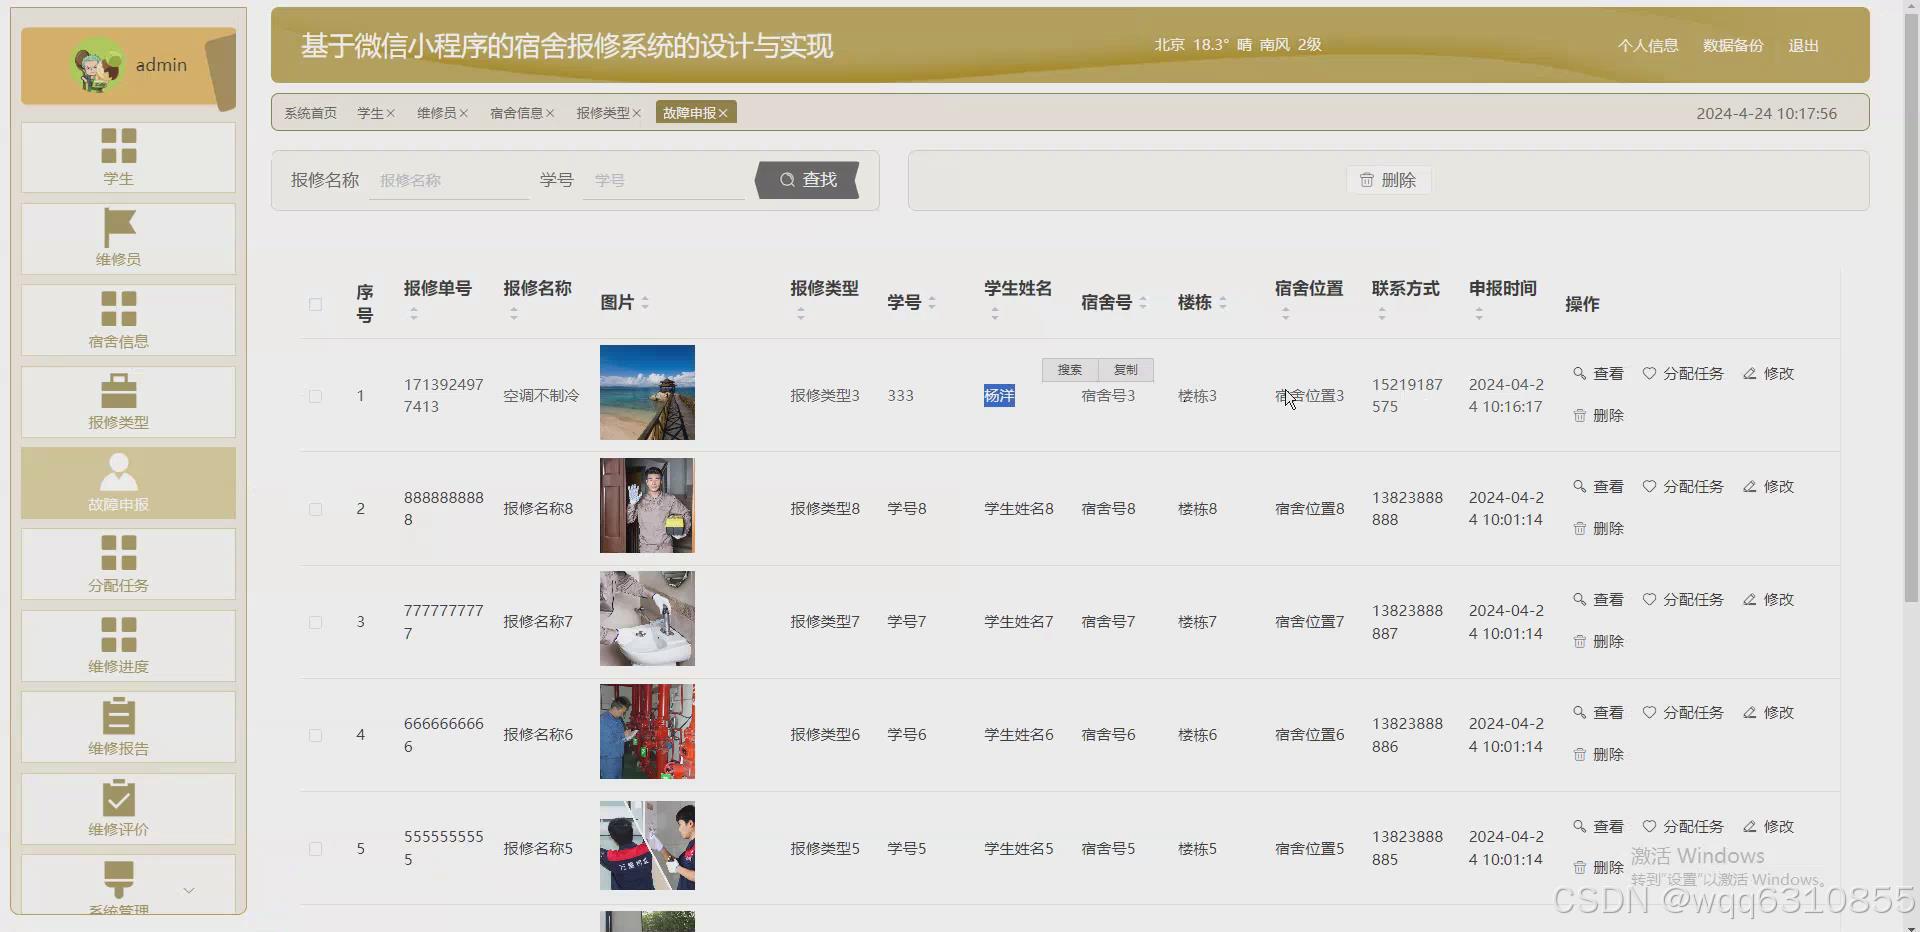
Task: Choose 搜索 in the selection popup
Action: 1070,370
